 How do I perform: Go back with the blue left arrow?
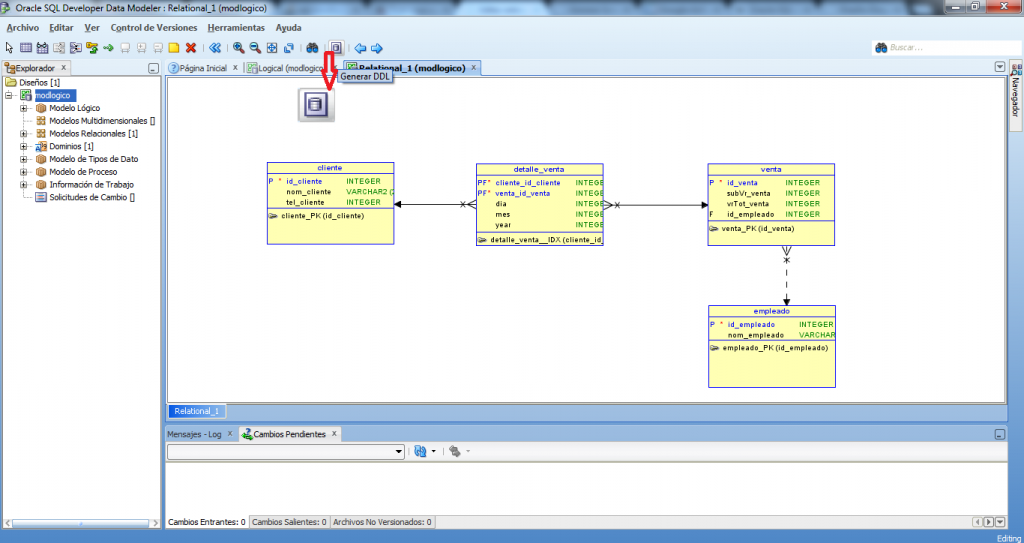click(x=360, y=48)
